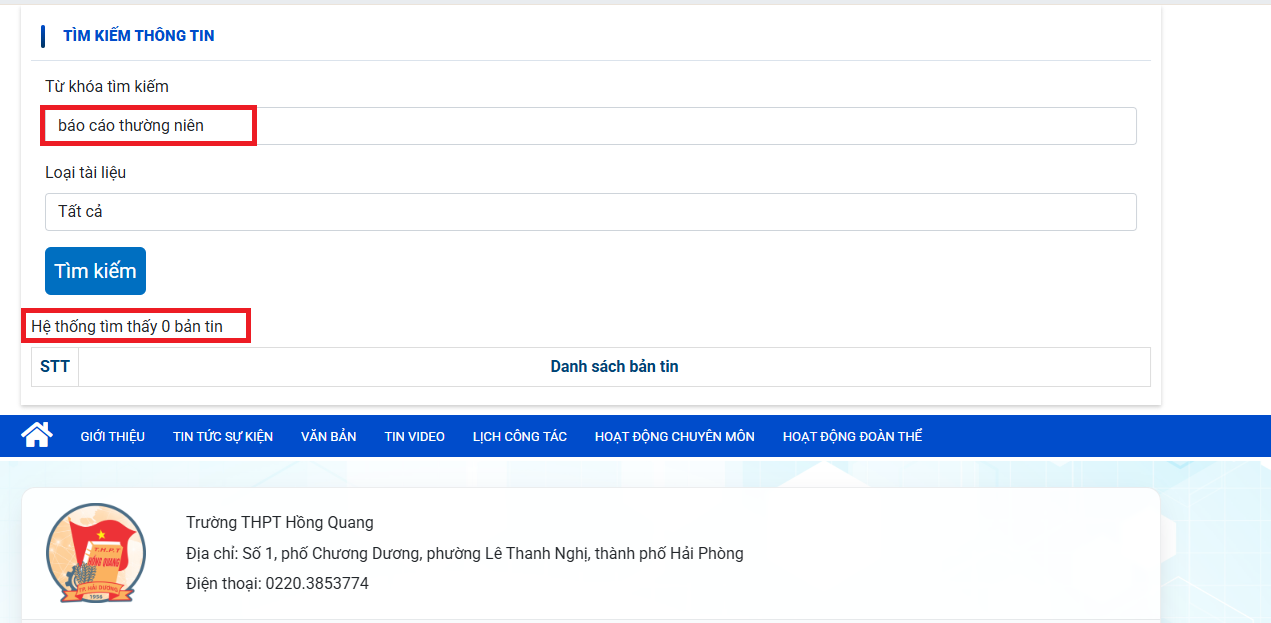This screenshot has height=623, width=1271.
Task: Click the keyword search field with báo cáo thường niên
Action: tap(590, 126)
